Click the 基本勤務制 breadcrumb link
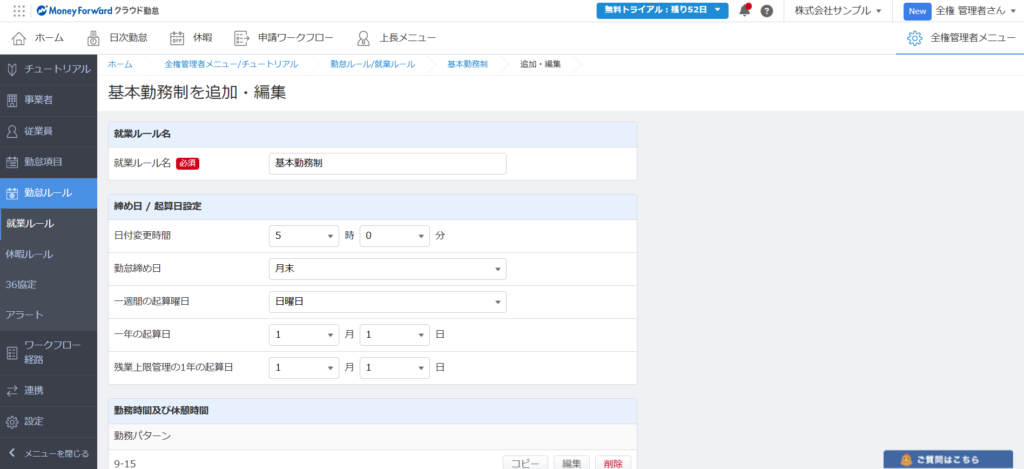 (467, 64)
